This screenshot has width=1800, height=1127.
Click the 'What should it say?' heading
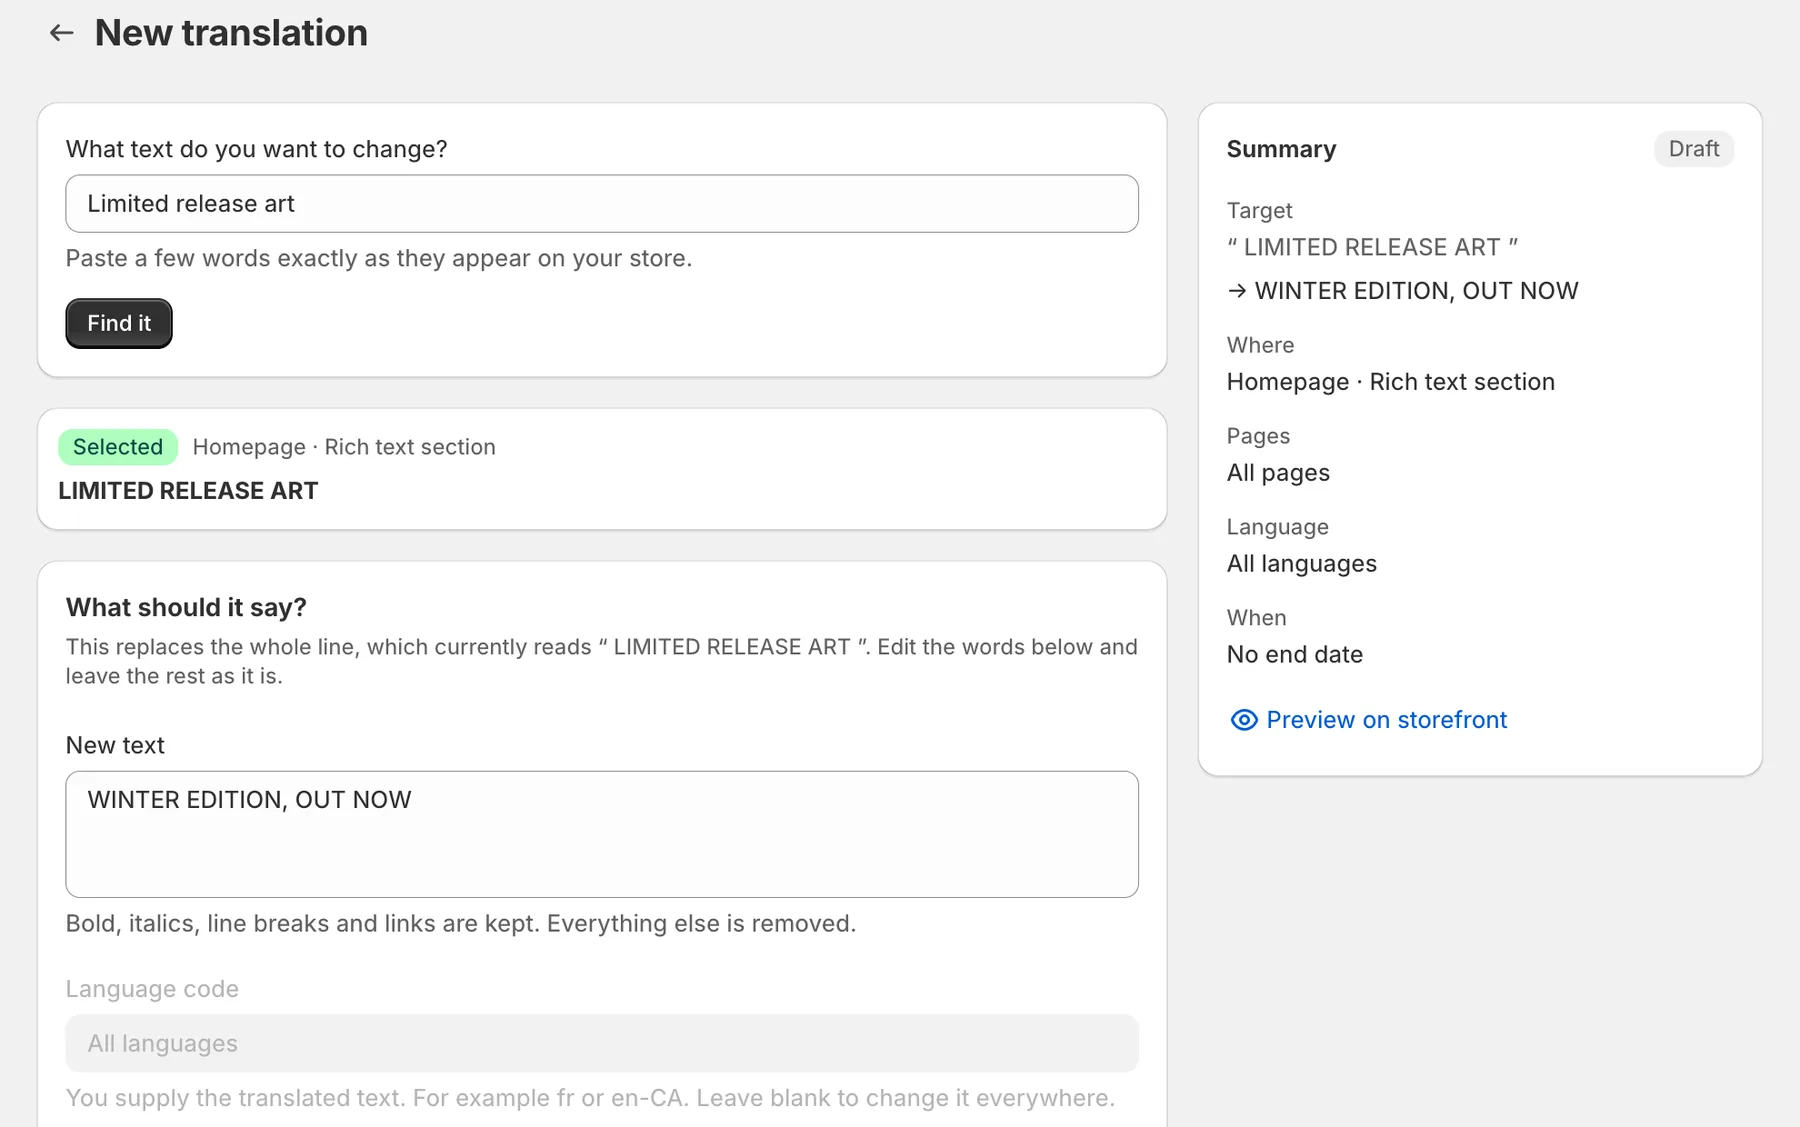click(x=186, y=608)
